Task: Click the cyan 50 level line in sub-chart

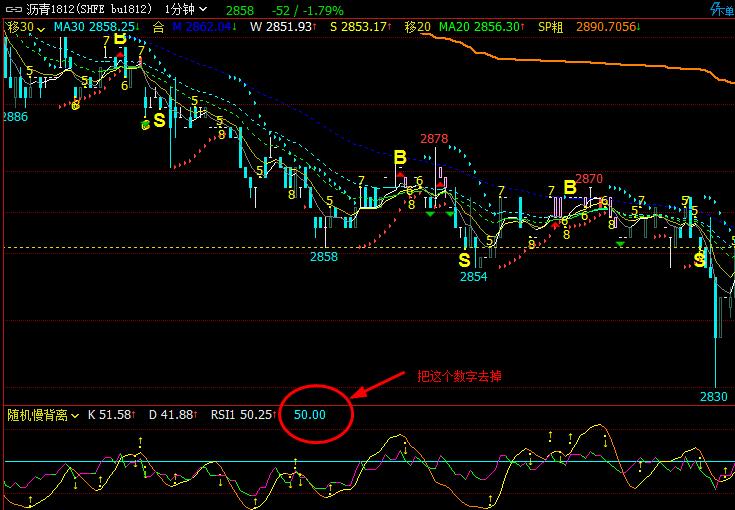Action: point(368,461)
